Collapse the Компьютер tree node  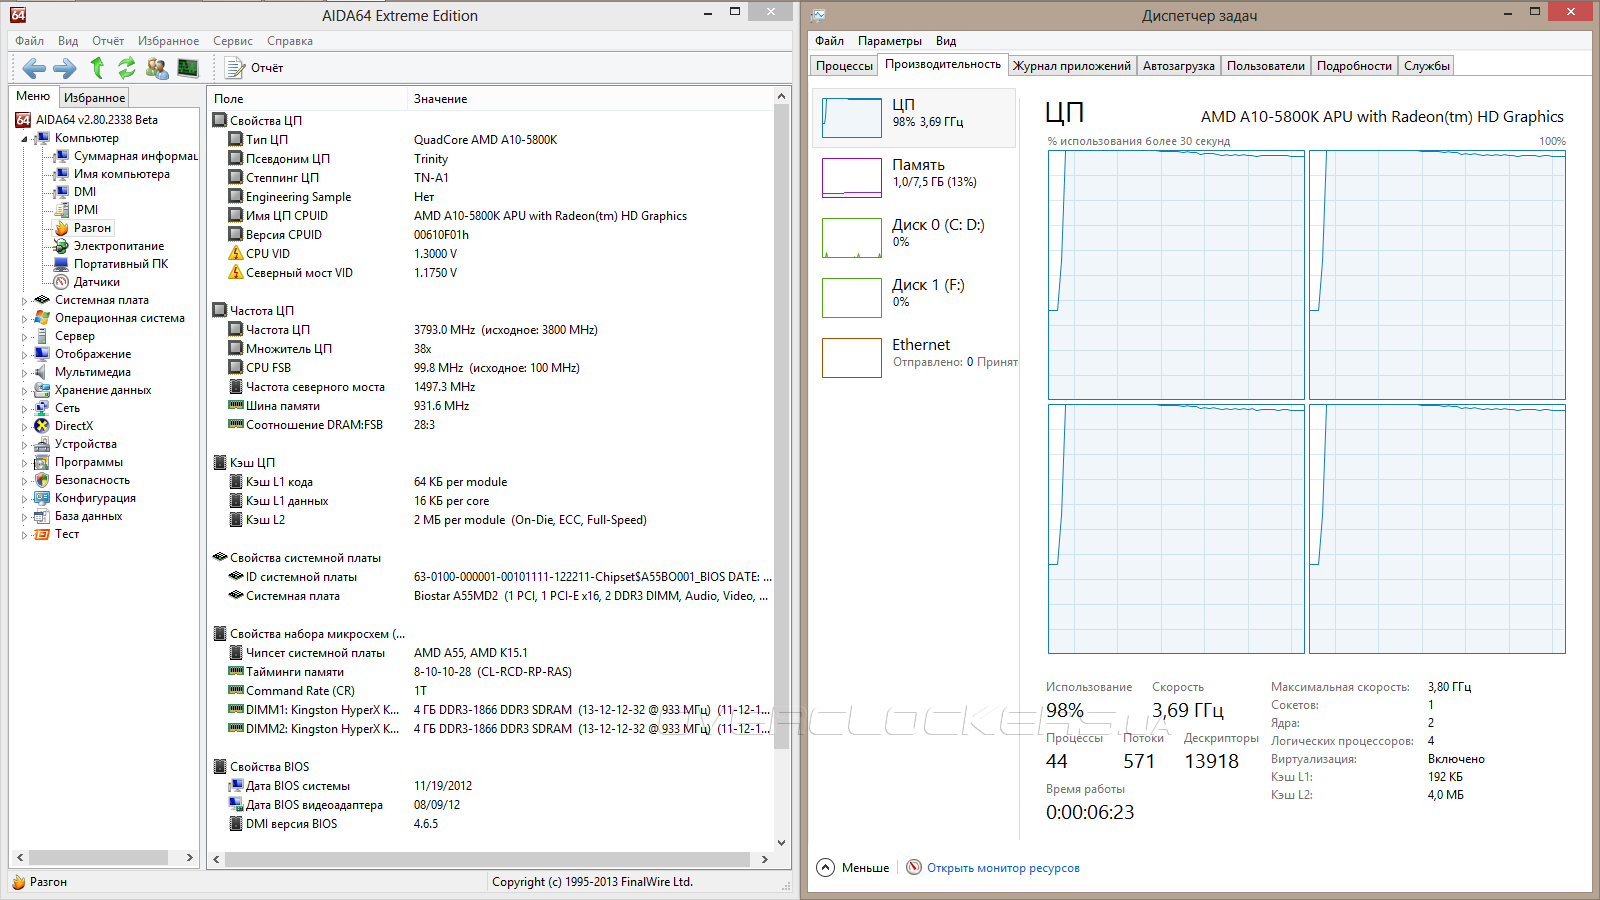point(25,139)
